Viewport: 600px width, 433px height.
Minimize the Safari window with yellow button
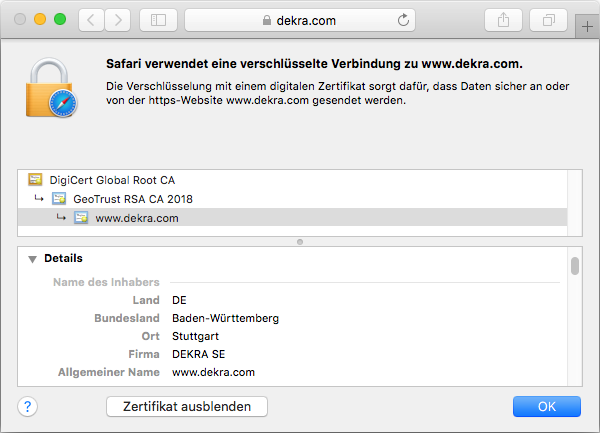coord(40,19)
